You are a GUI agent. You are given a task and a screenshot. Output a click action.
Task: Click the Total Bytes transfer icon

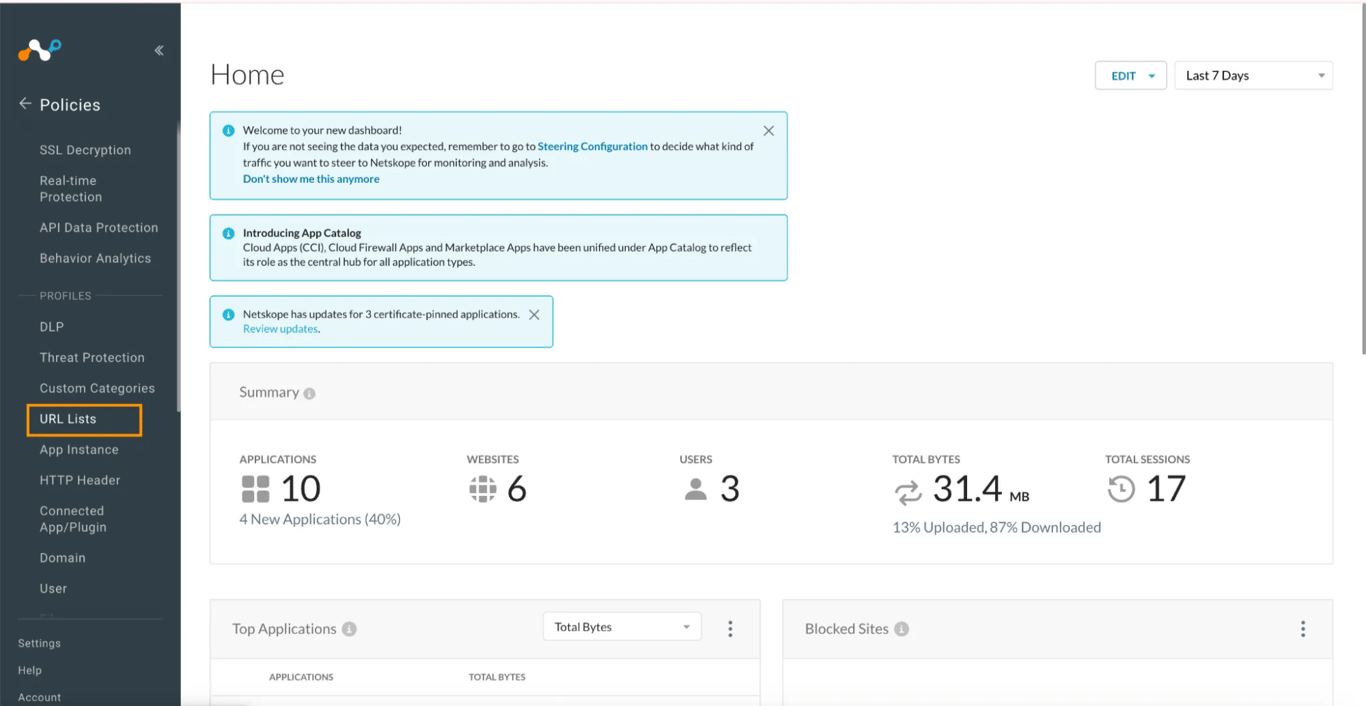click(908, 492)
